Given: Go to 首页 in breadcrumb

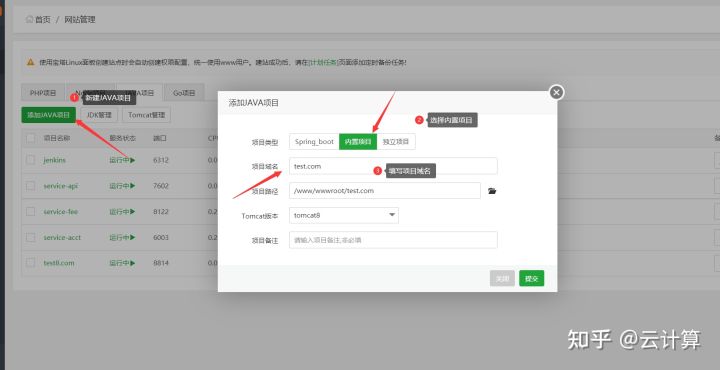Looking at the screenshot, I should click(x=43, y=20).
